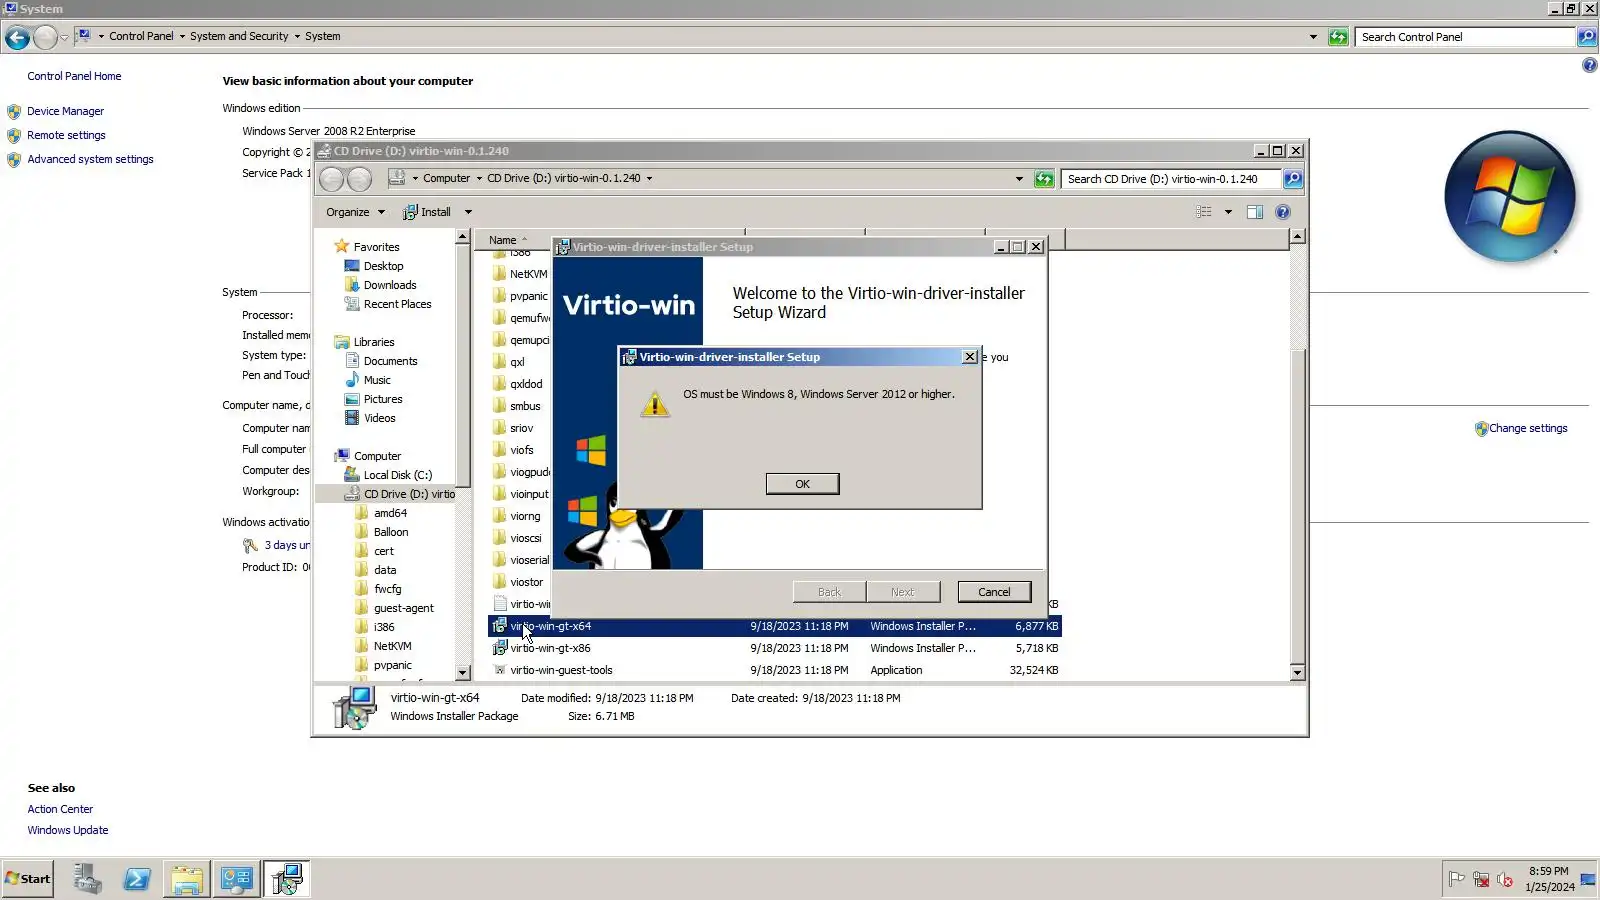The width and height of the screenshot is (1600, 900).
Task: Select the guest-agent folder in the navigation tree
Action: [x=403, y=608]
